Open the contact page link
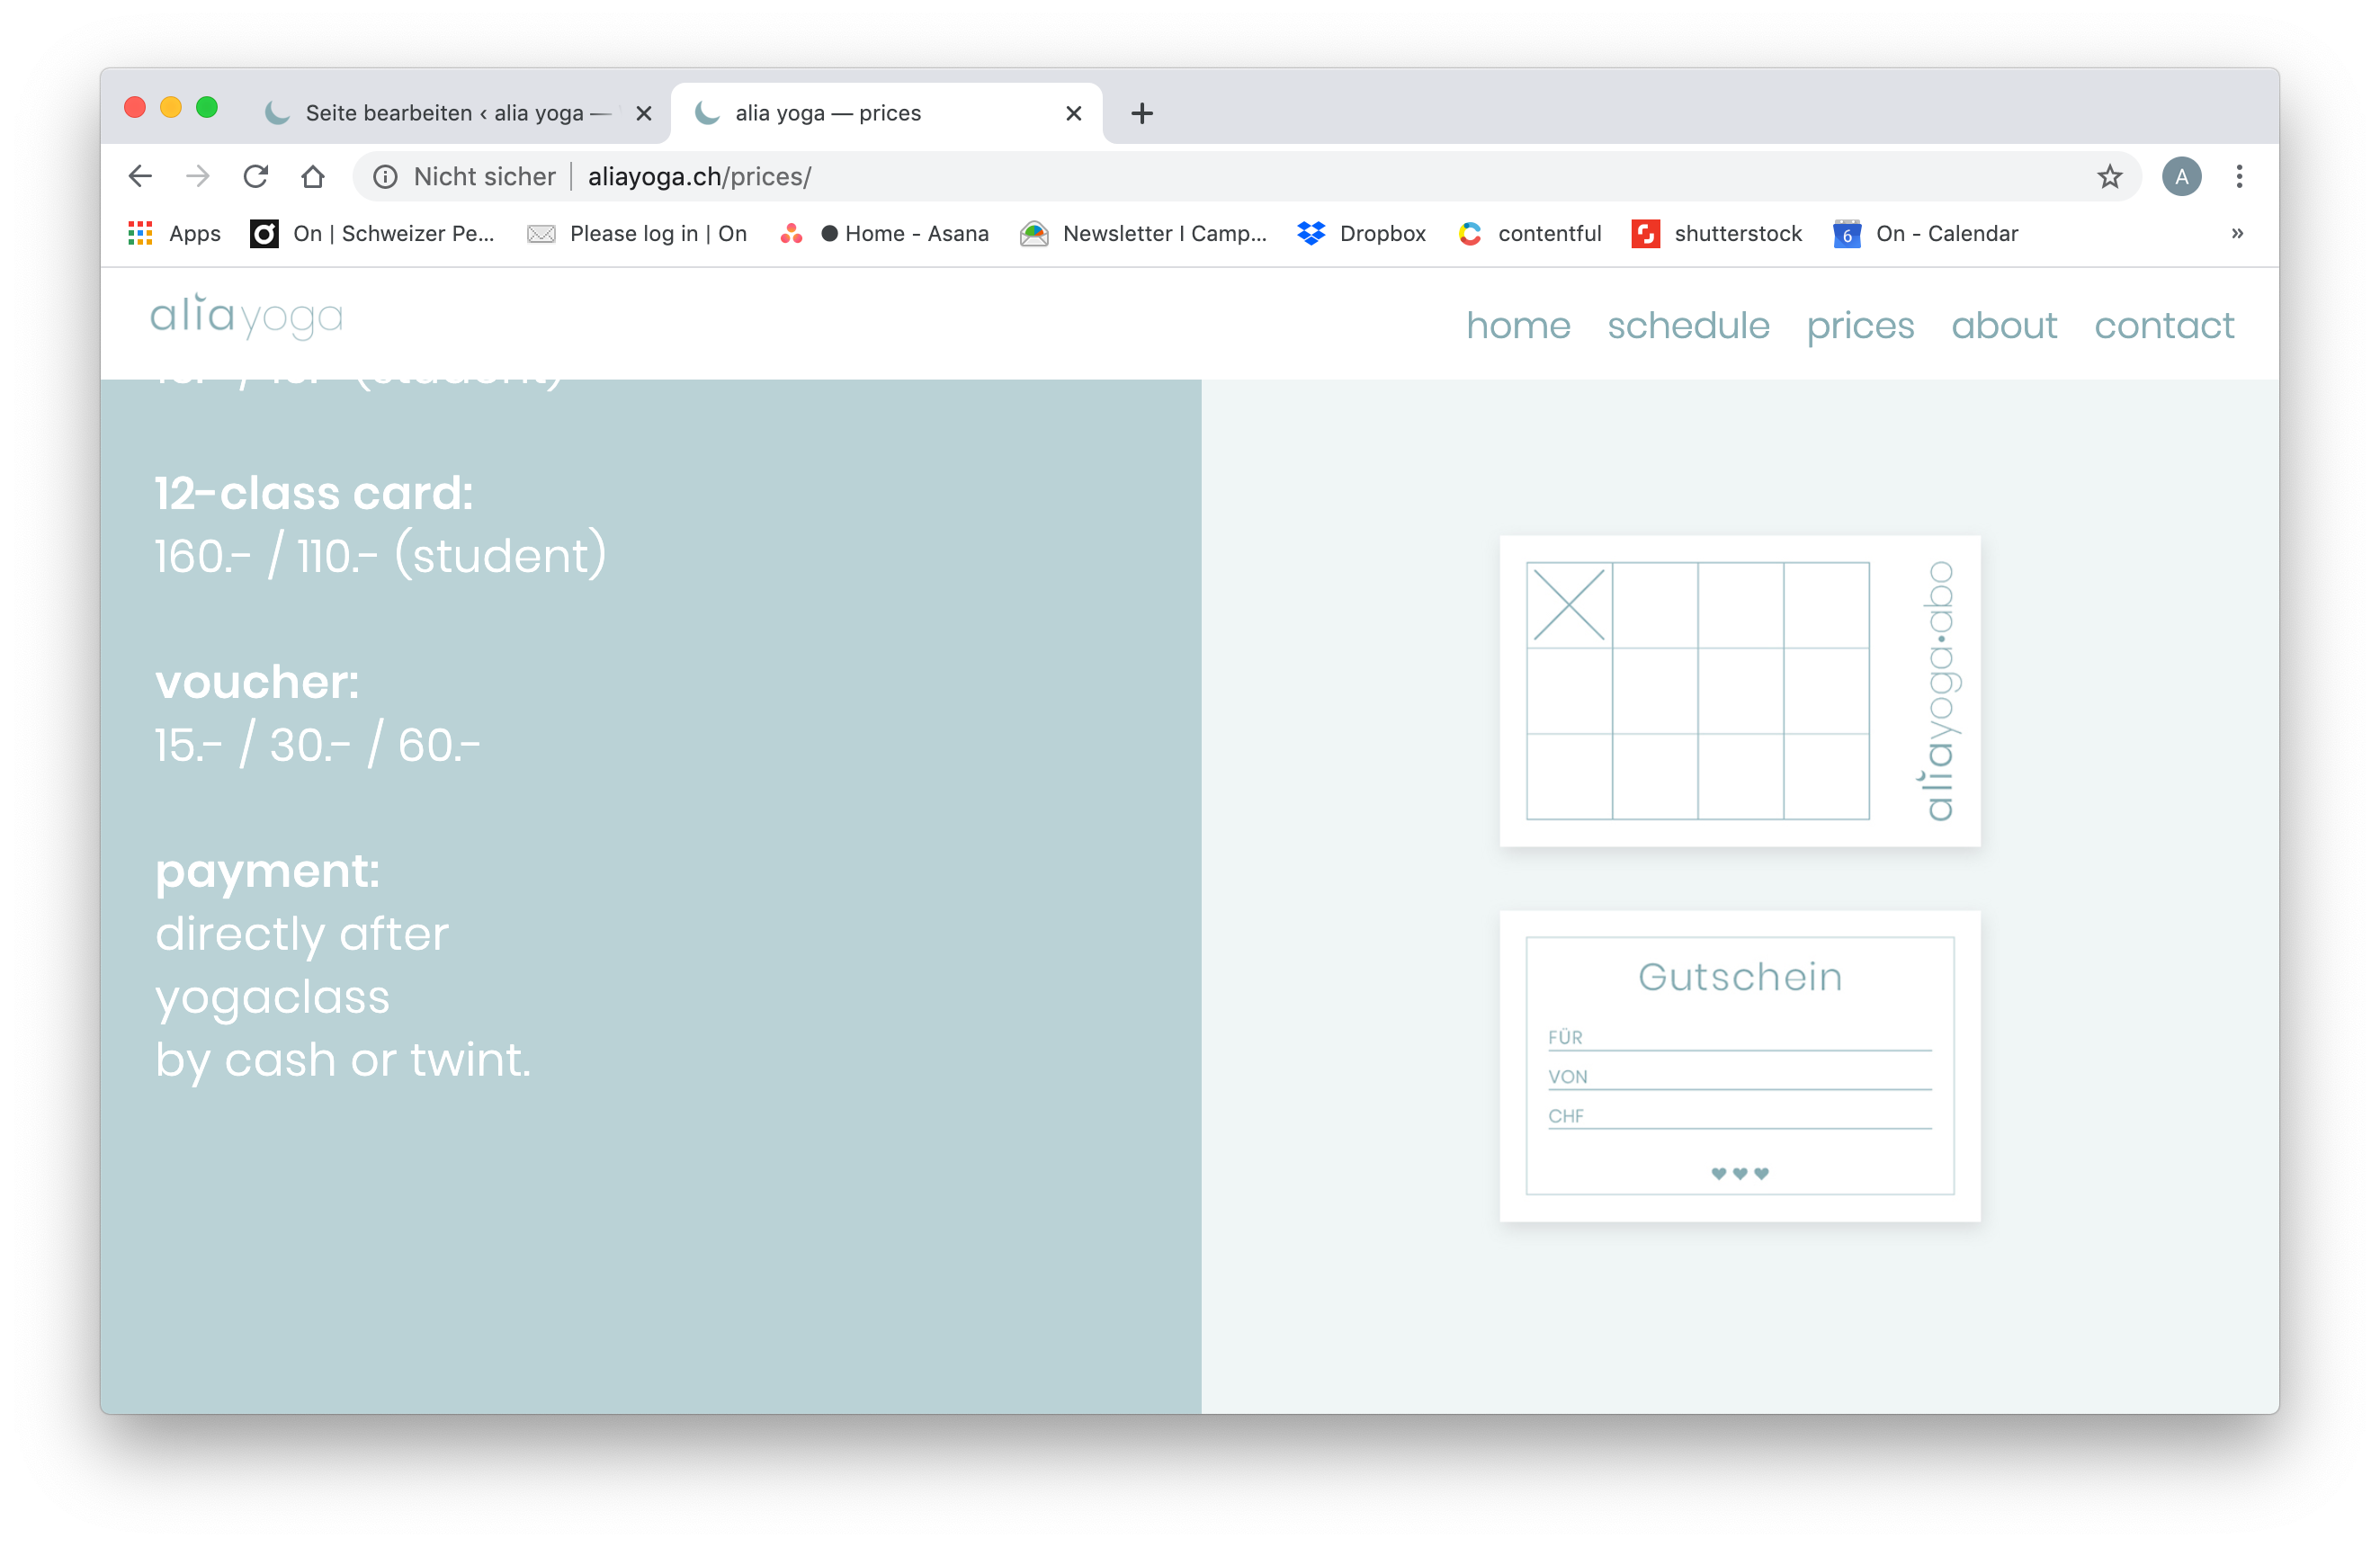The height and width of the screenshot is (1547, 2380). [x=2164, y=325]
